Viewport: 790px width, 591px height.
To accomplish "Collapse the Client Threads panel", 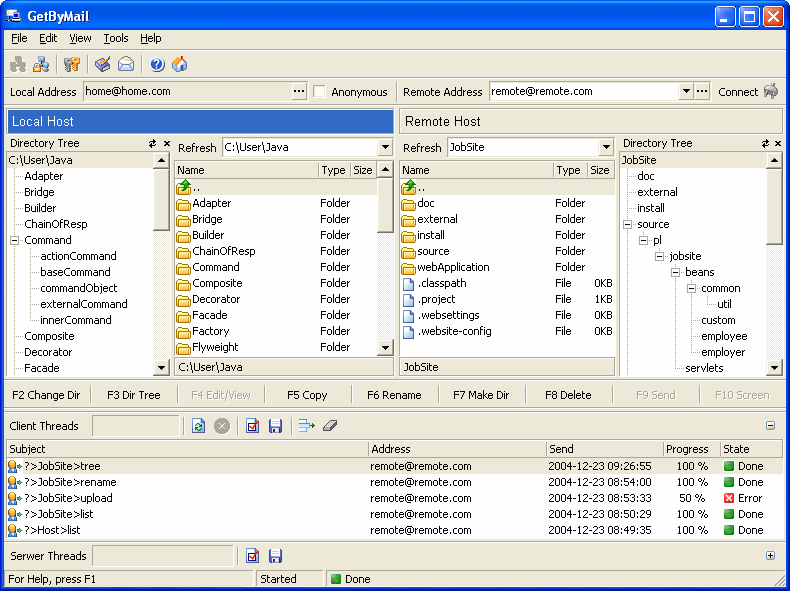I will (770, 426).
